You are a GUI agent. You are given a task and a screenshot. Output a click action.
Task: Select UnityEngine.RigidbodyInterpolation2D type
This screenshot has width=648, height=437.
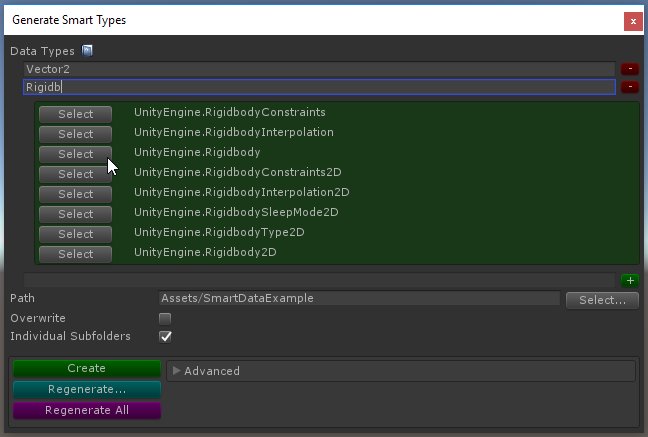pyautogui.click(x=76, y=194)
